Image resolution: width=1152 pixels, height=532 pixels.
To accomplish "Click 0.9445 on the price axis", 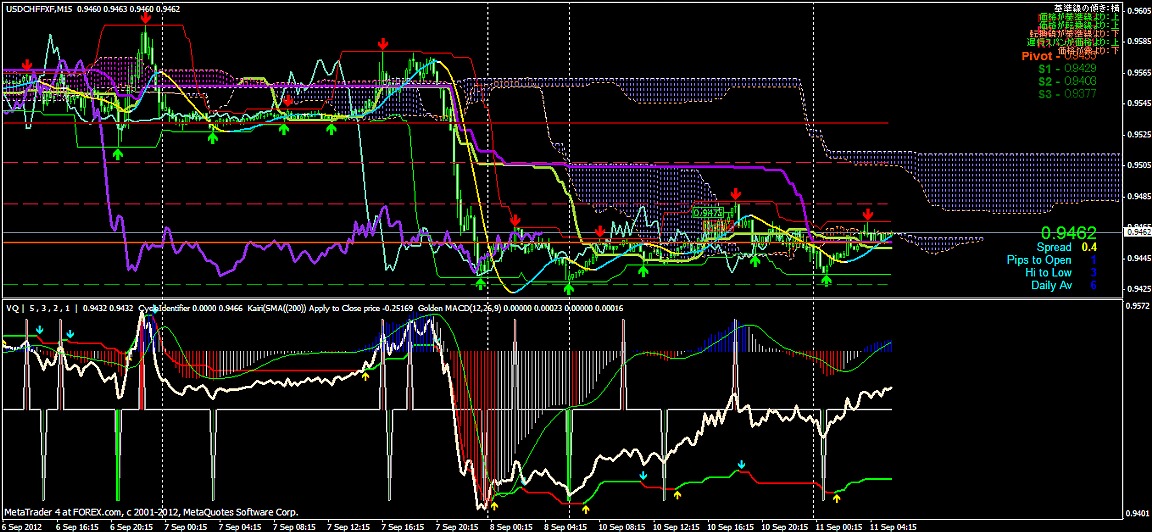I will 1137,258.
